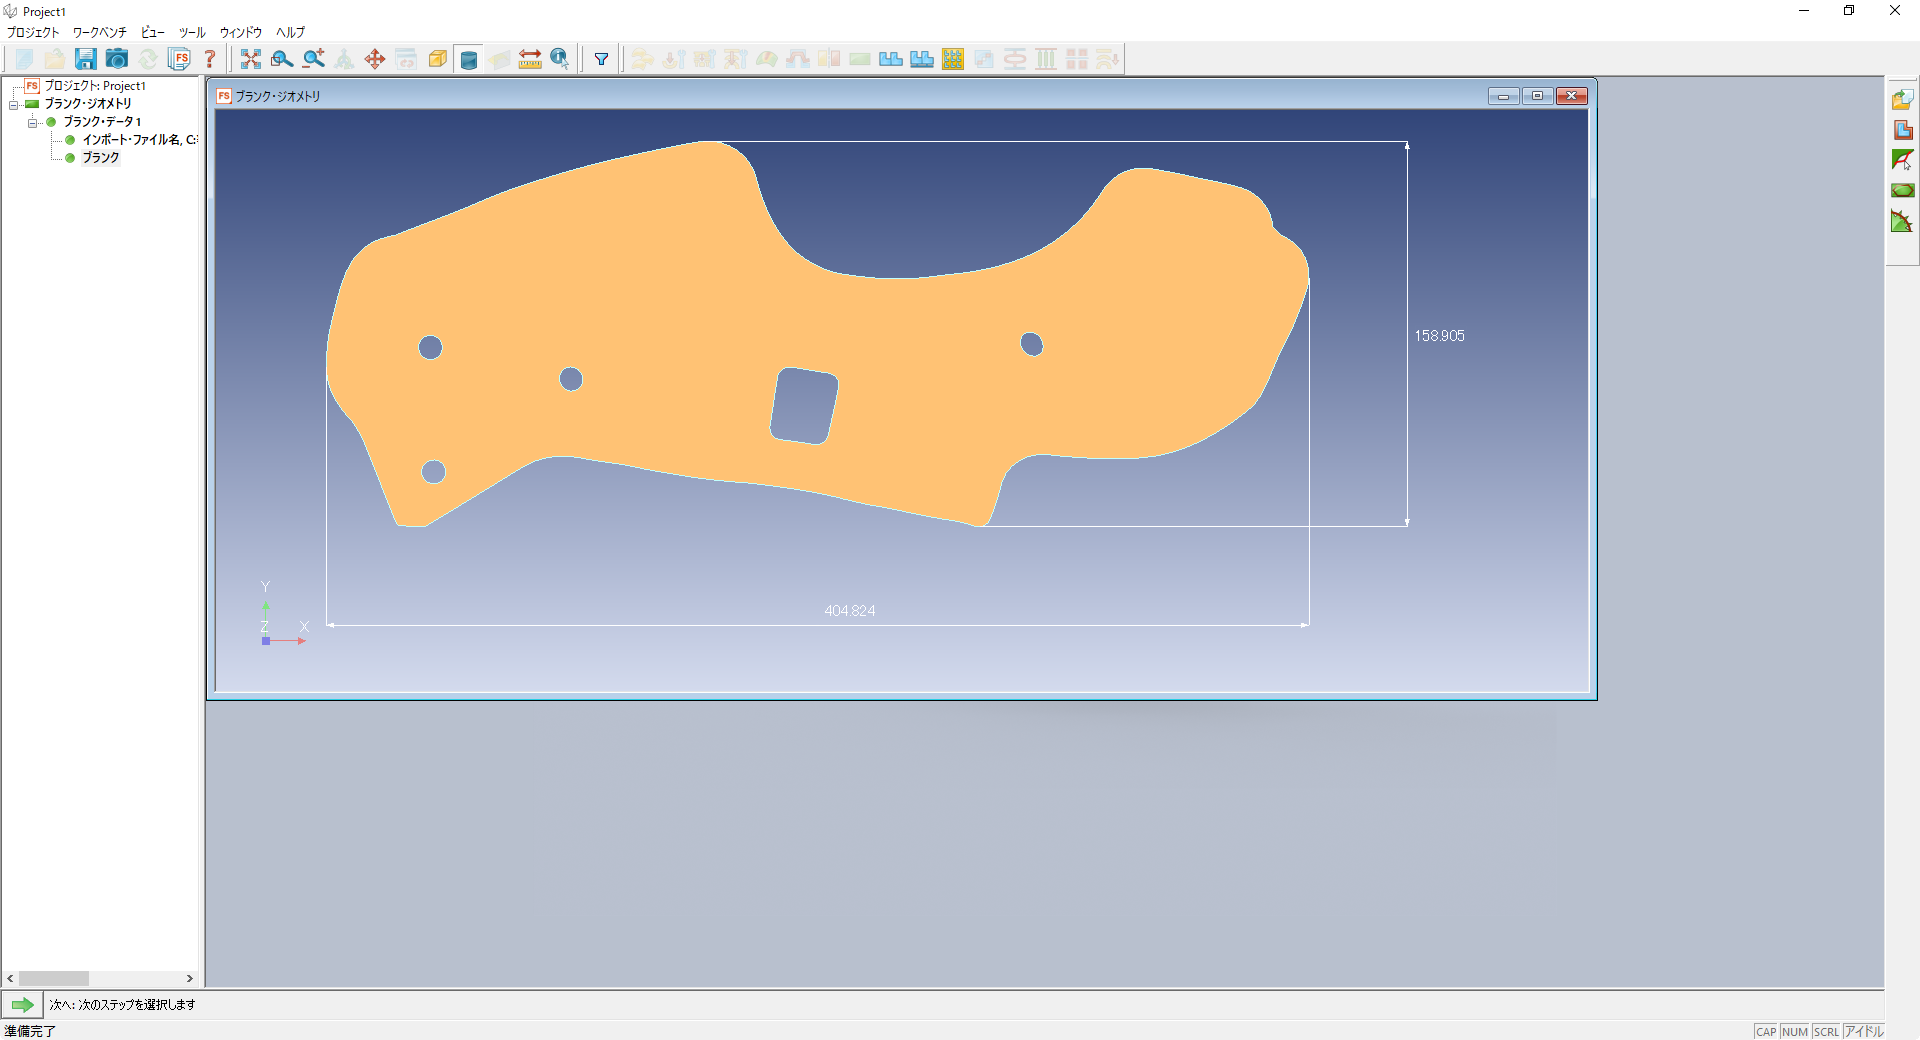Click the square cutout in the blank
Viewport: 1920px width, 1040px height.
pyautogui.click(x=804, y=405)
